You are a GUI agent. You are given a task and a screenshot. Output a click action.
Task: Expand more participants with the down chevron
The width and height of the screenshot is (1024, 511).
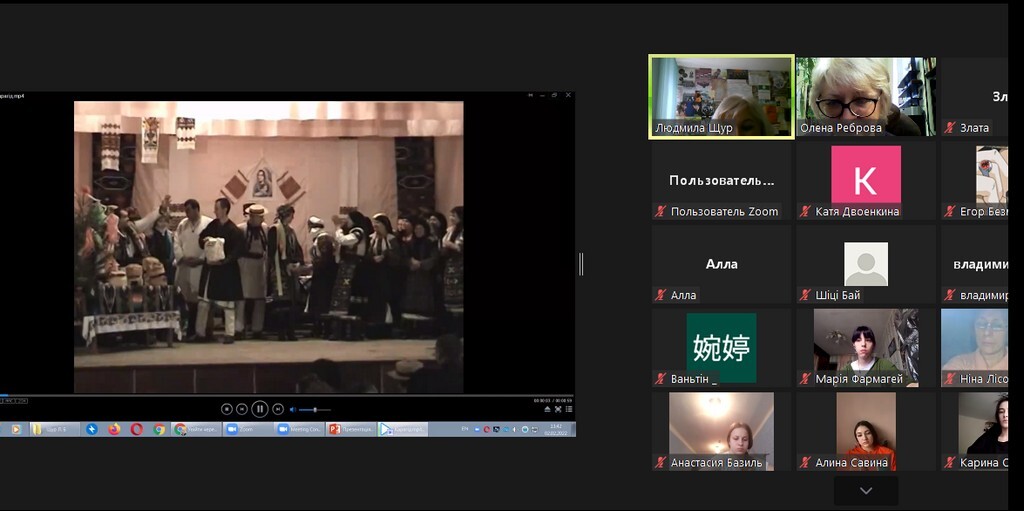click(x=866, y=491)
